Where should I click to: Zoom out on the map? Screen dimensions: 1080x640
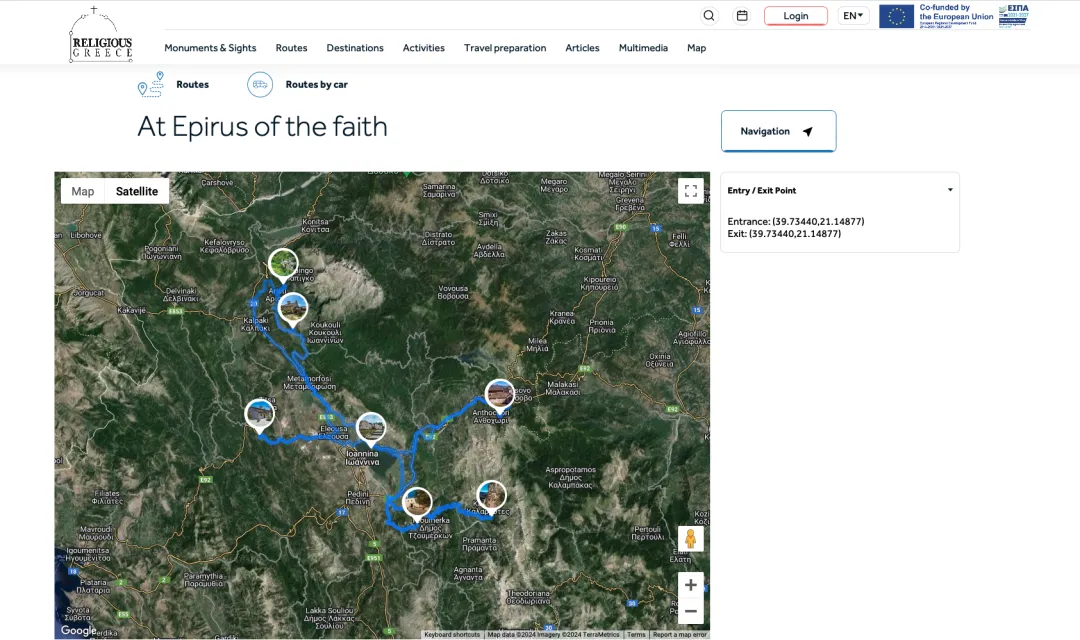point(690,611)
